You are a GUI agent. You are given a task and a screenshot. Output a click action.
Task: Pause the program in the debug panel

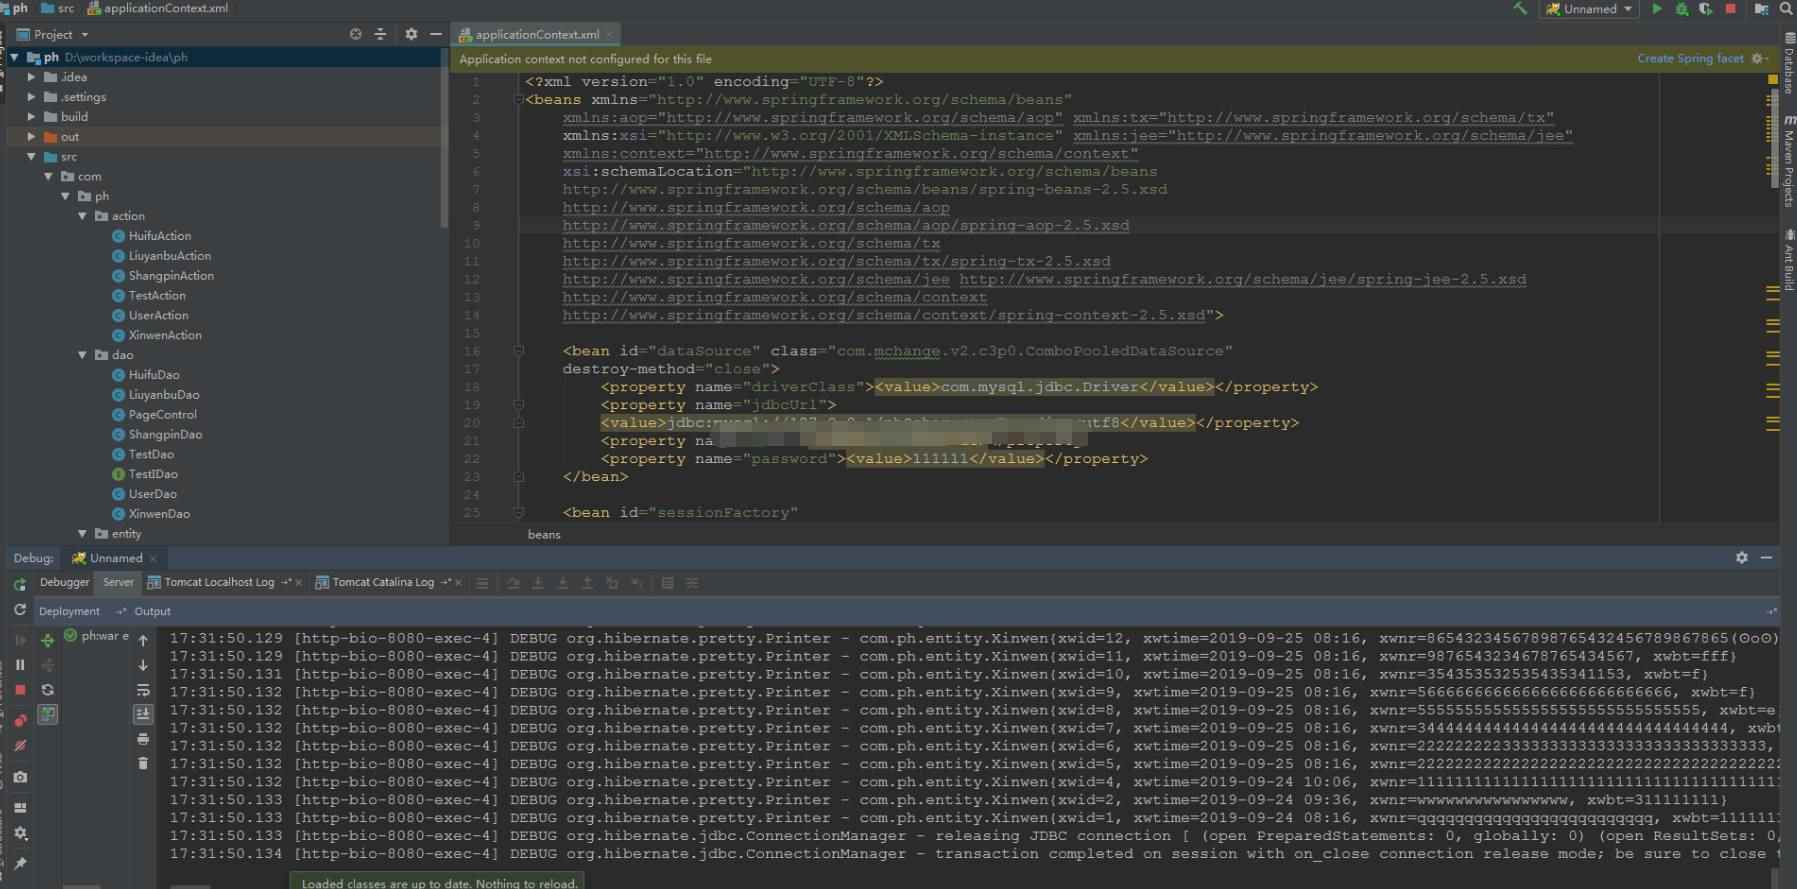[x=20, y=664]
